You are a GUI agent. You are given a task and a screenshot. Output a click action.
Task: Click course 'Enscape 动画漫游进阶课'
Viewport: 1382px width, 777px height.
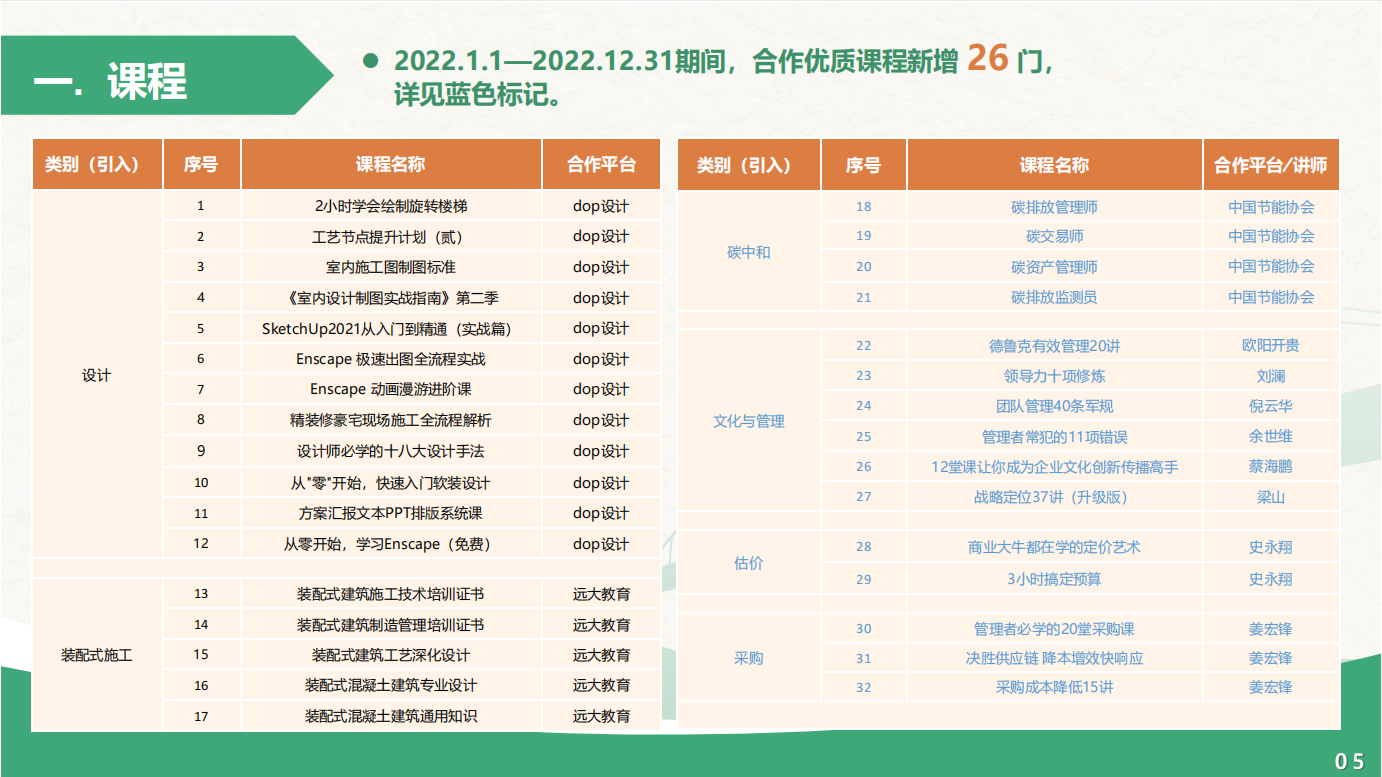point(391,389)
